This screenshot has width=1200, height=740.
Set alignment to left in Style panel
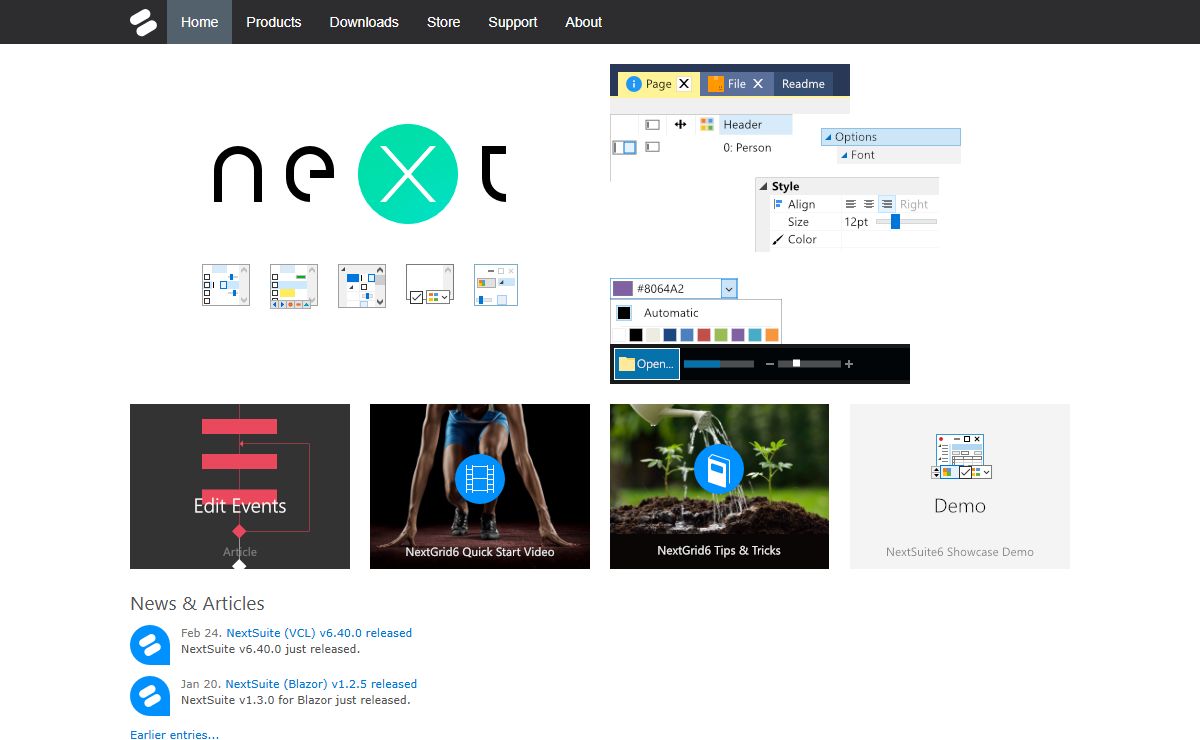851,204
